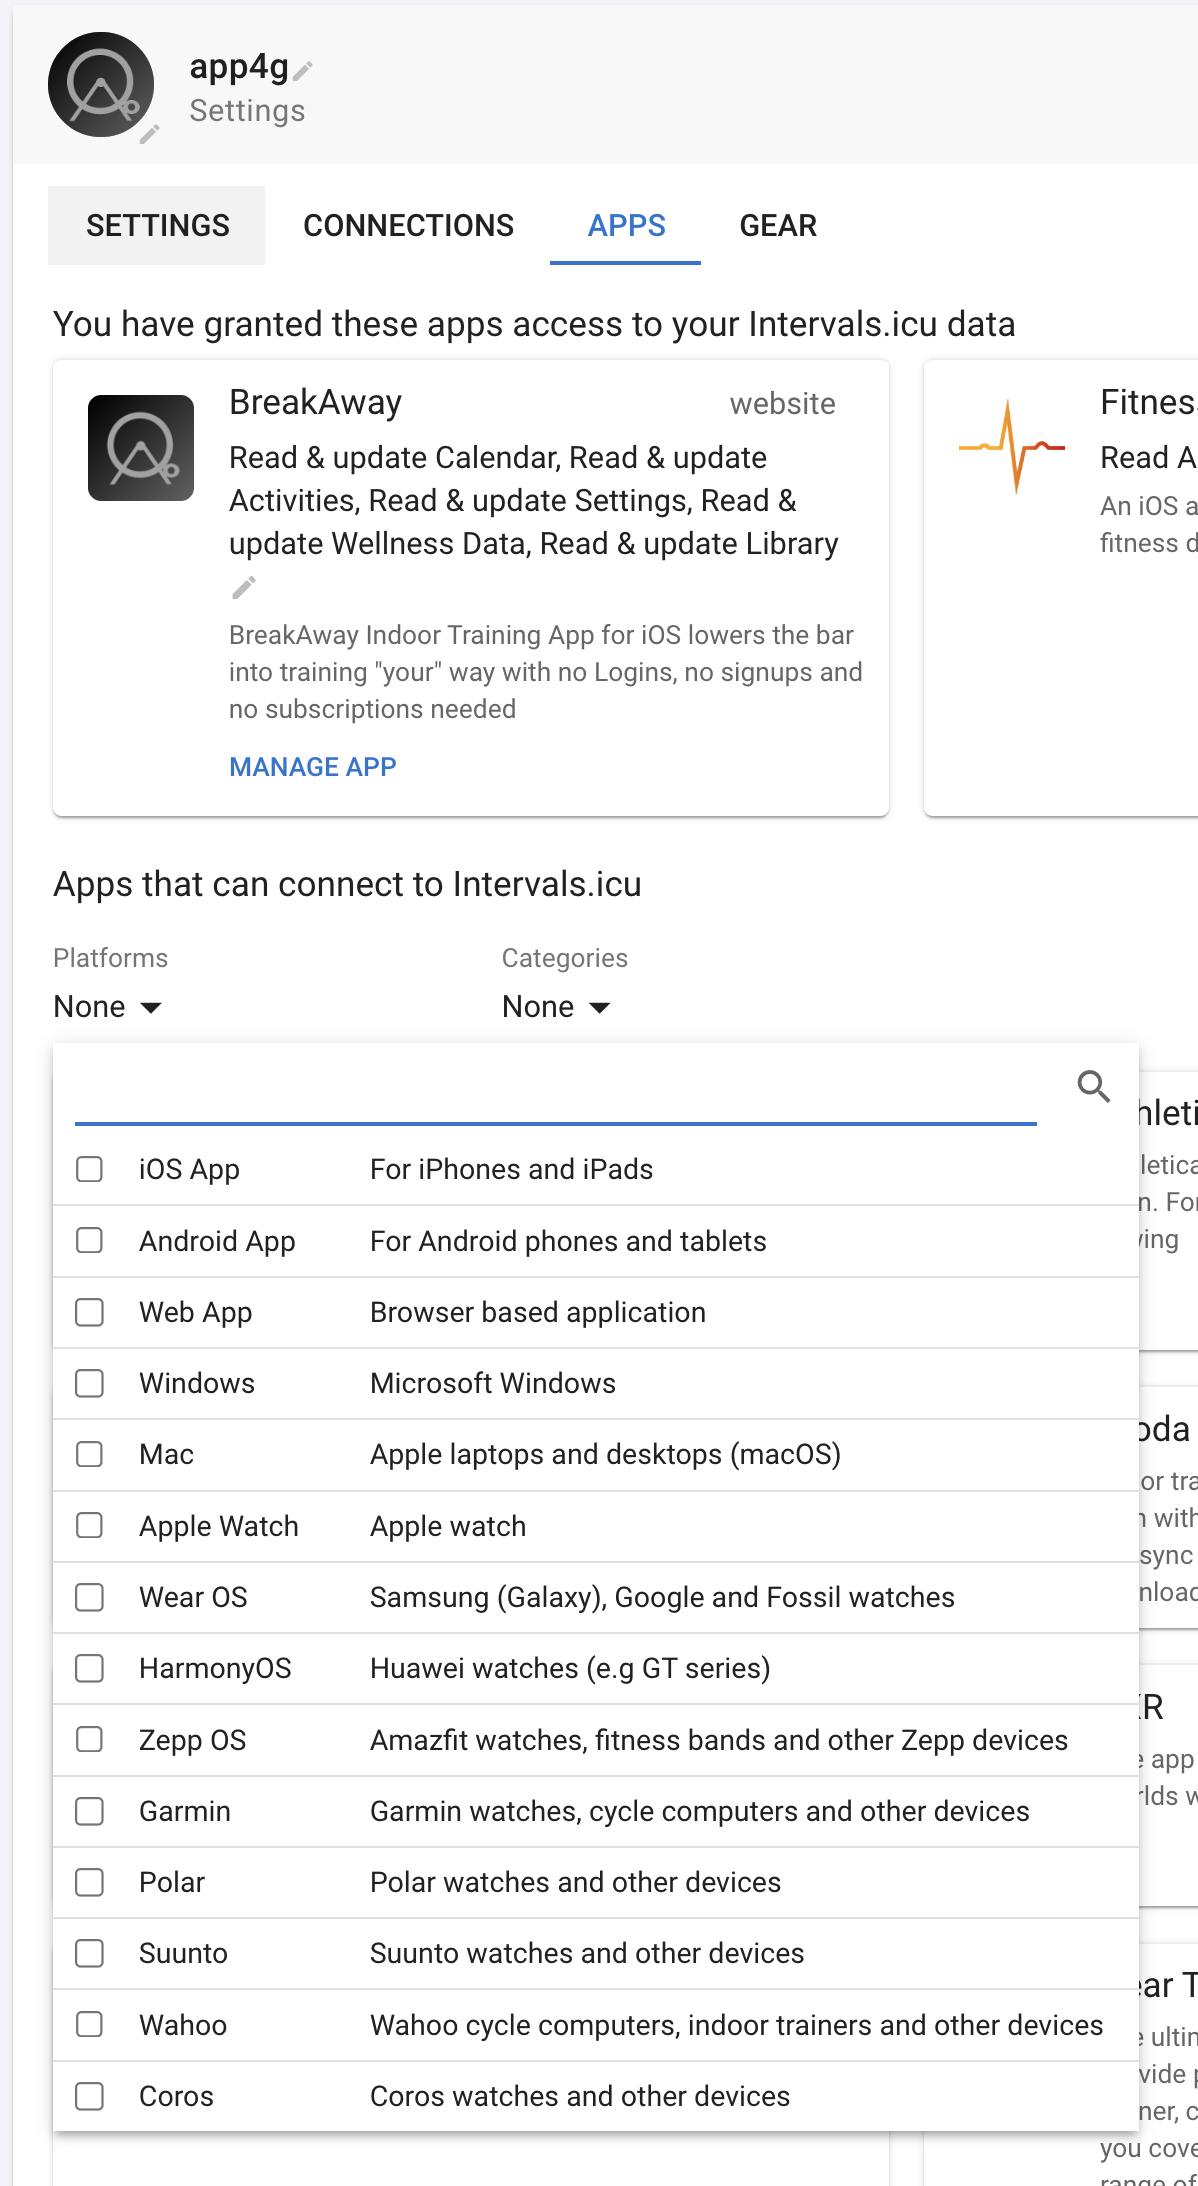Open the Gear tab

click(778, 226)
